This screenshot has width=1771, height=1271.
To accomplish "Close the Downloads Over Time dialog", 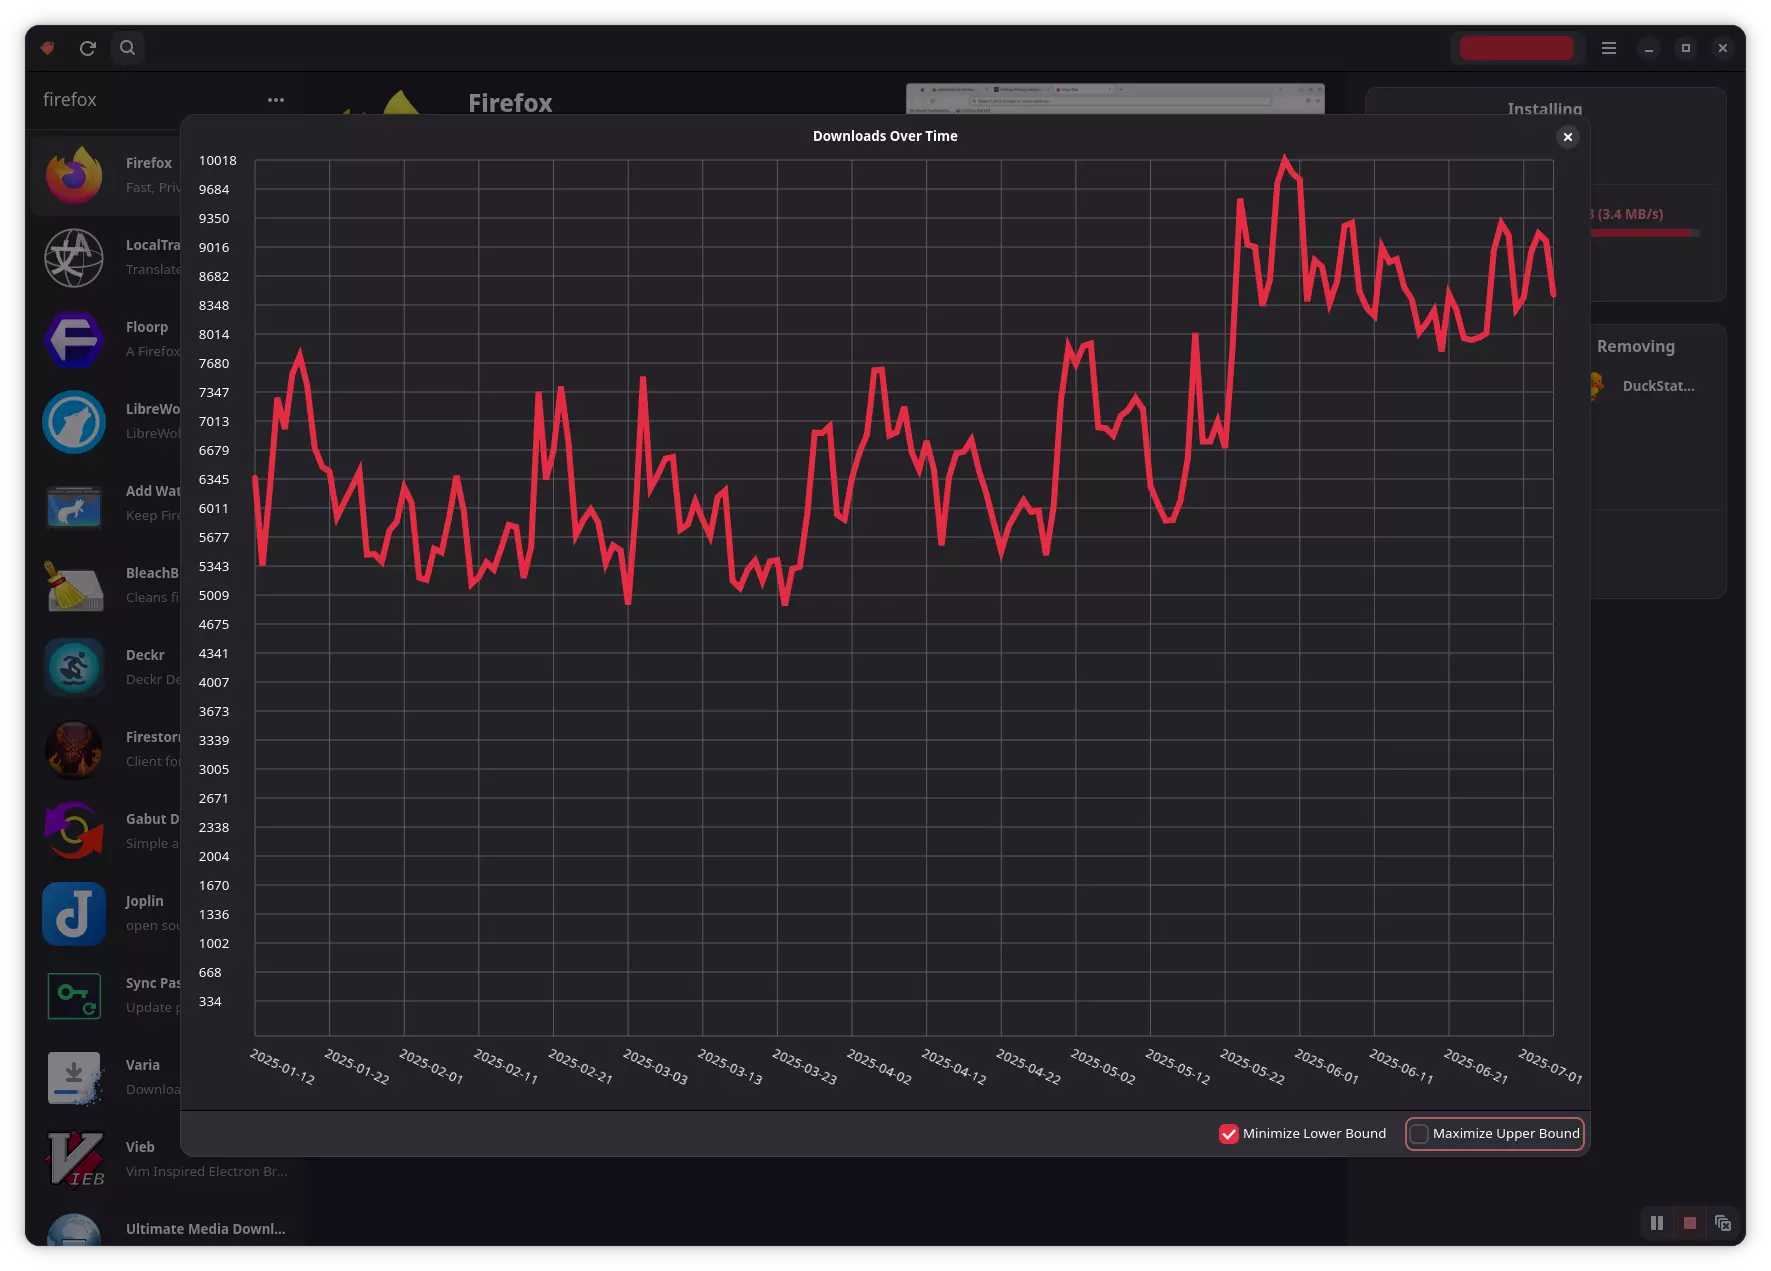I will click(x=1568, y=137).
